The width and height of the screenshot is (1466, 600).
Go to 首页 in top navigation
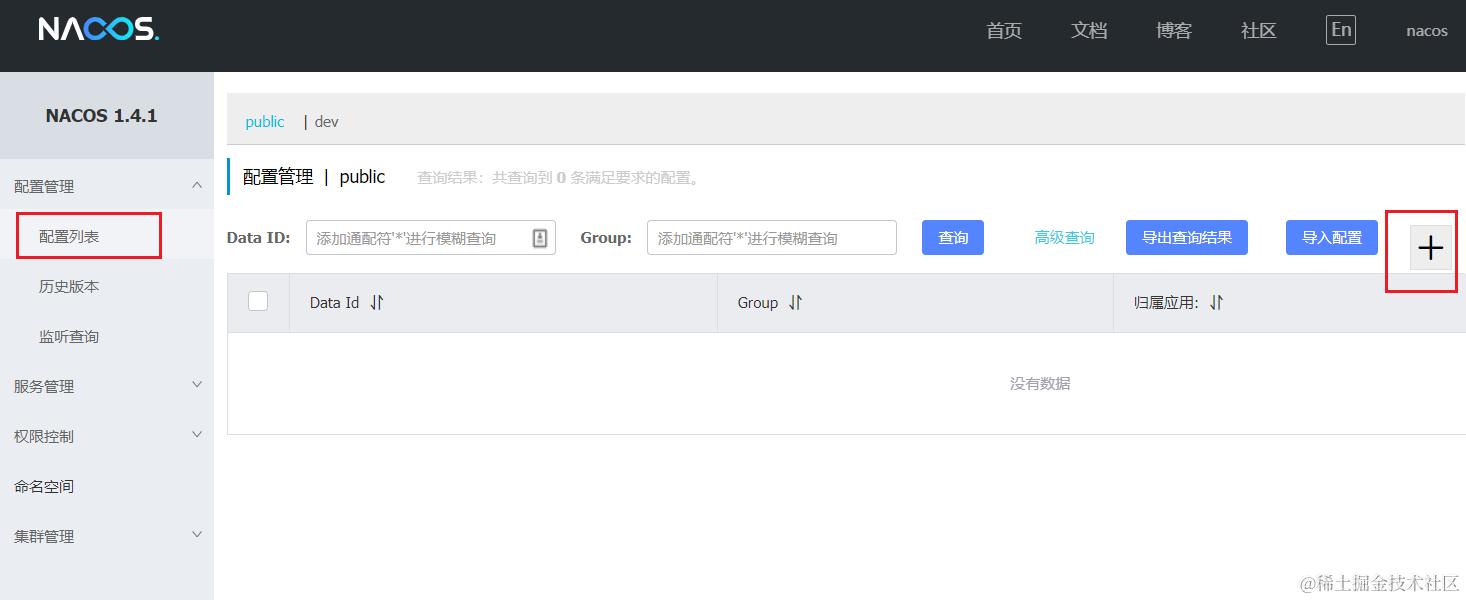[1004, 31]
